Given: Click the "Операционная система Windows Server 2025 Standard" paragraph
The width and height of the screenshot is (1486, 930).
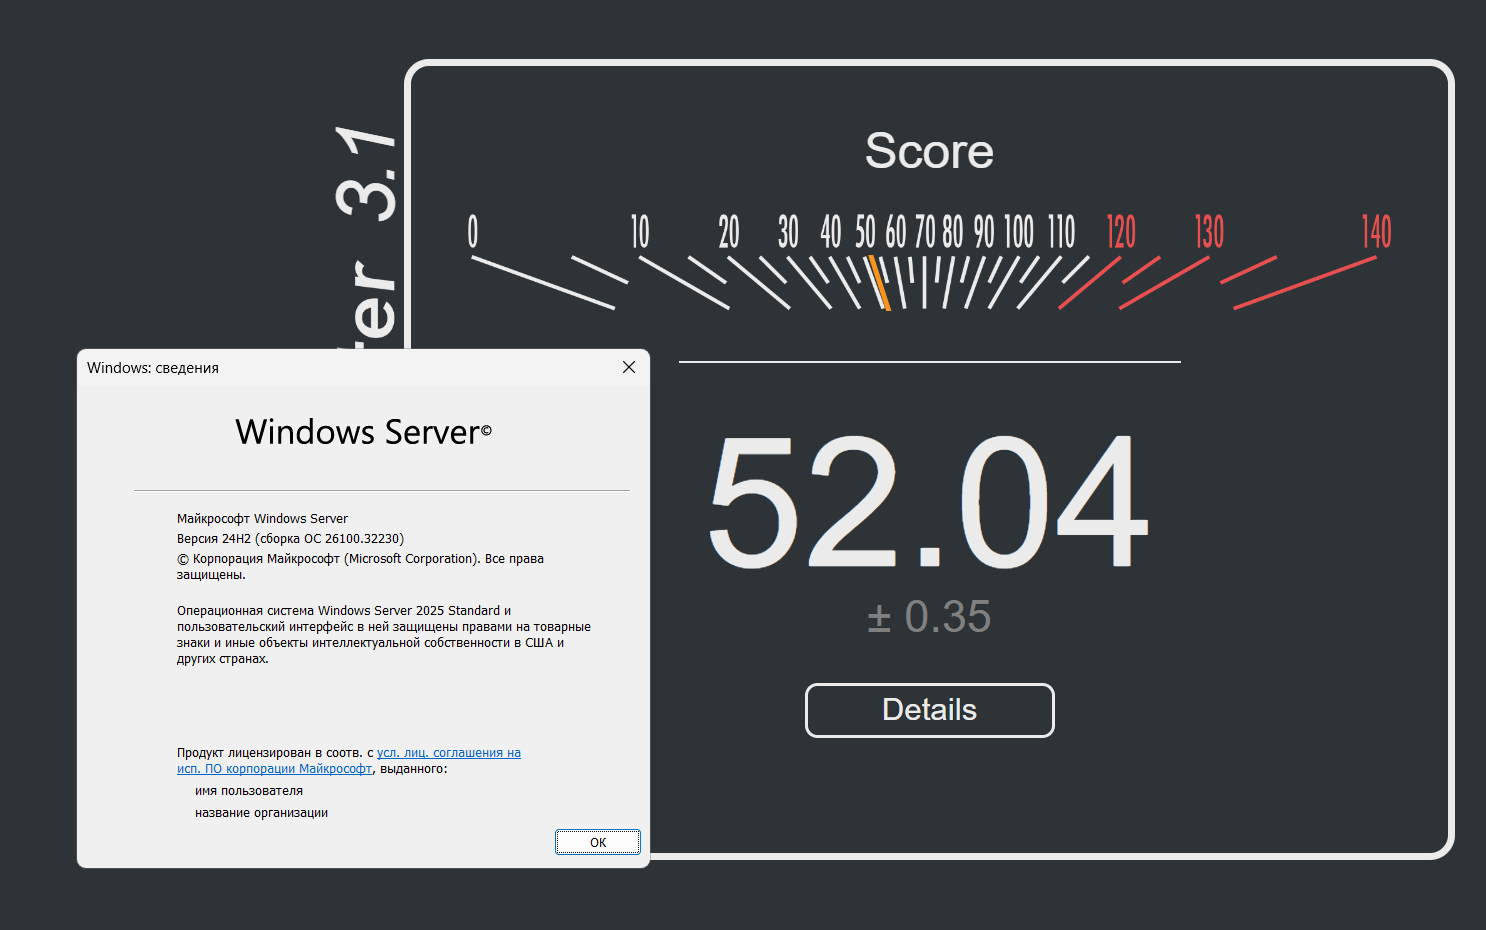Looking at the screenshot, I should (x=384, y=634).
